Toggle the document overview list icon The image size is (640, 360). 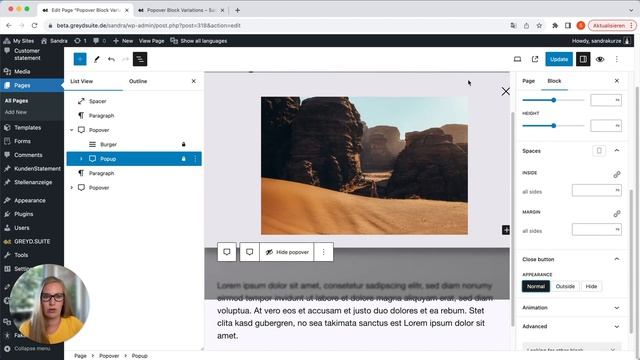coord(140,59)
